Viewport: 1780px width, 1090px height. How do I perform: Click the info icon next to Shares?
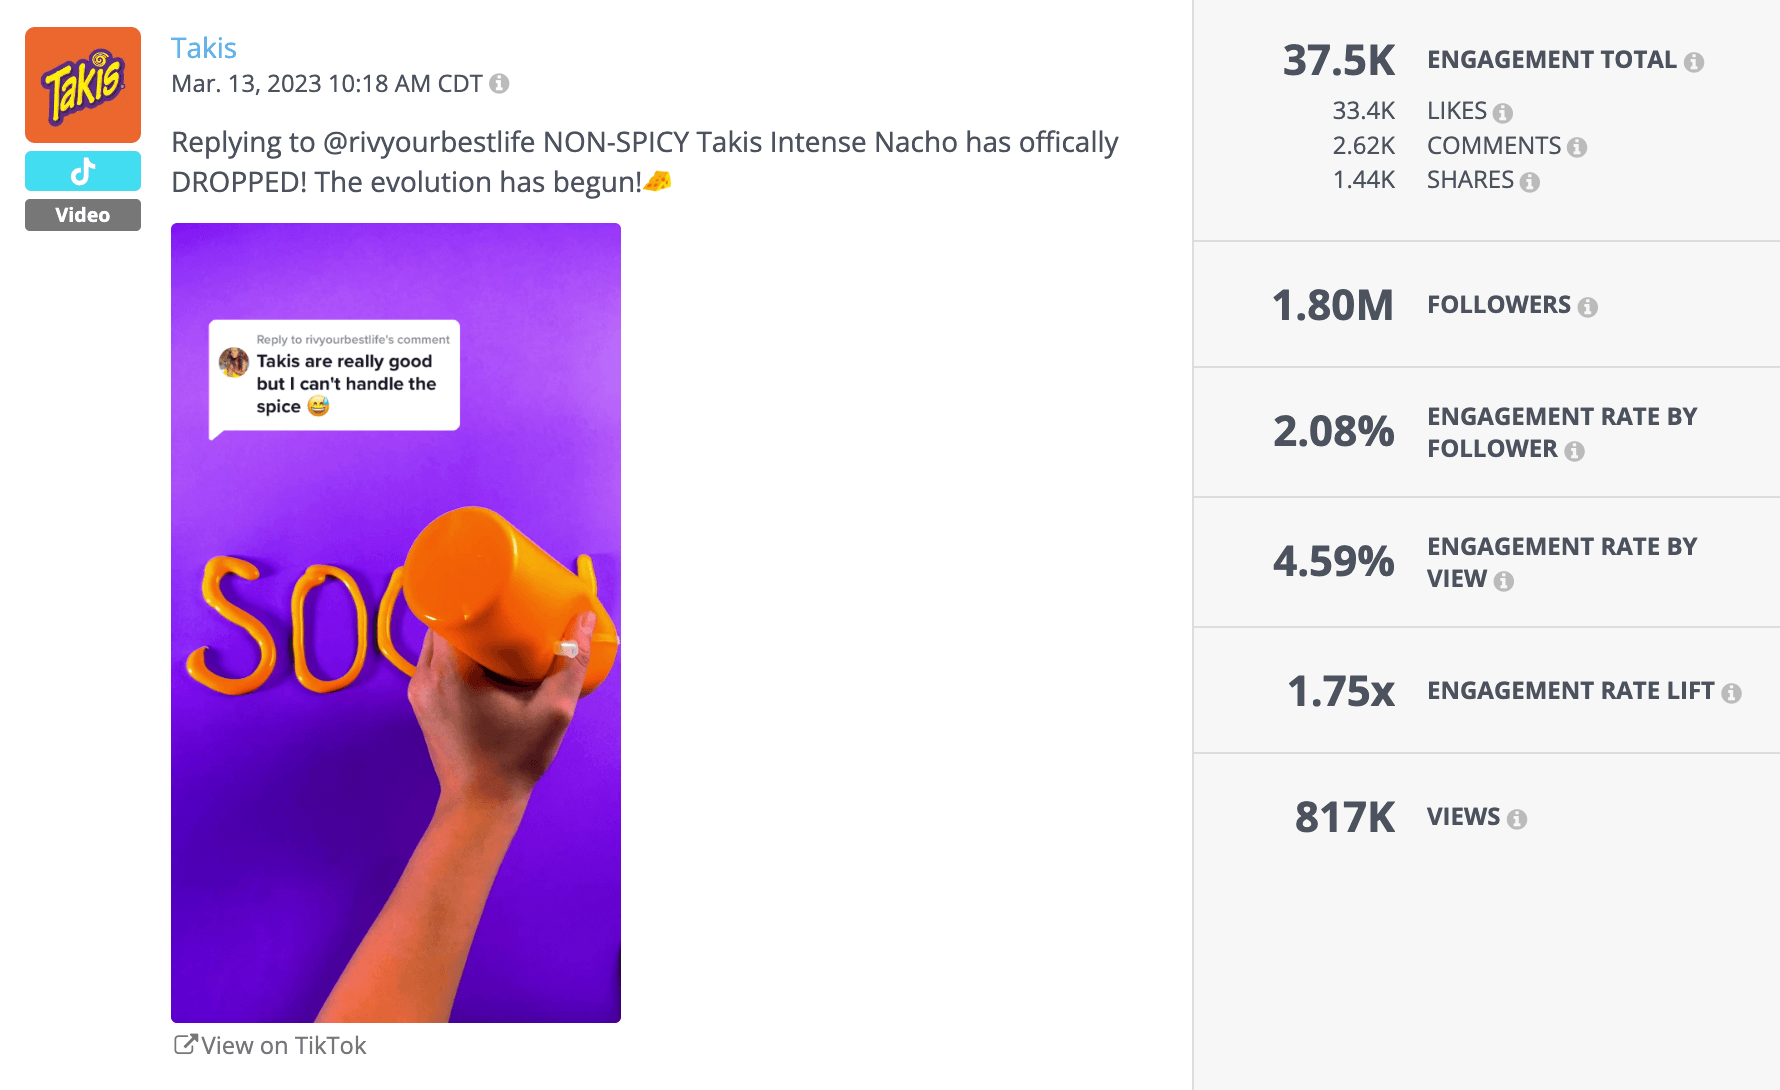(1529, 181)
